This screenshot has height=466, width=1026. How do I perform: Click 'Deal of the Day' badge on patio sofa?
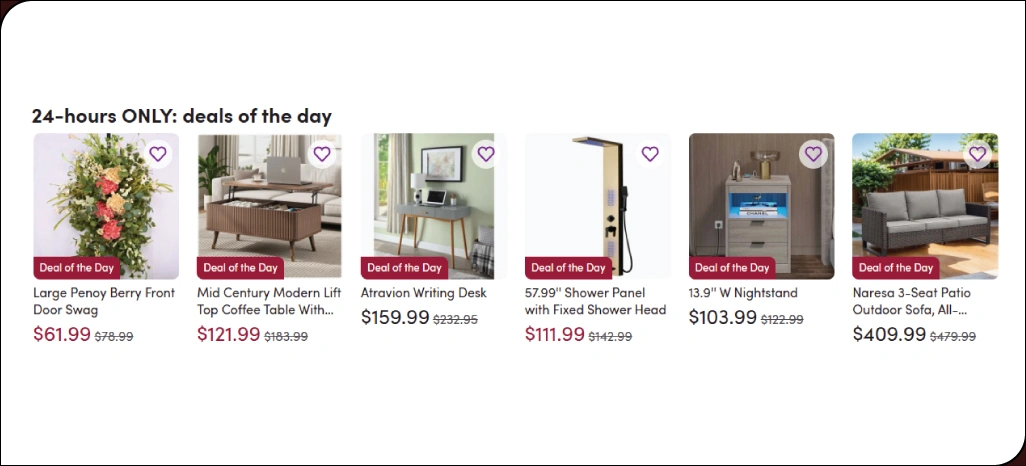point(896,268)
